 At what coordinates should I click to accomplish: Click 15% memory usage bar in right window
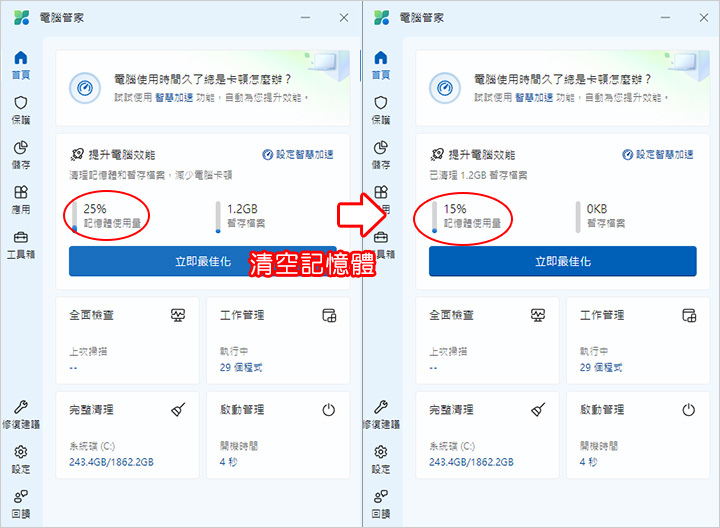434,217
